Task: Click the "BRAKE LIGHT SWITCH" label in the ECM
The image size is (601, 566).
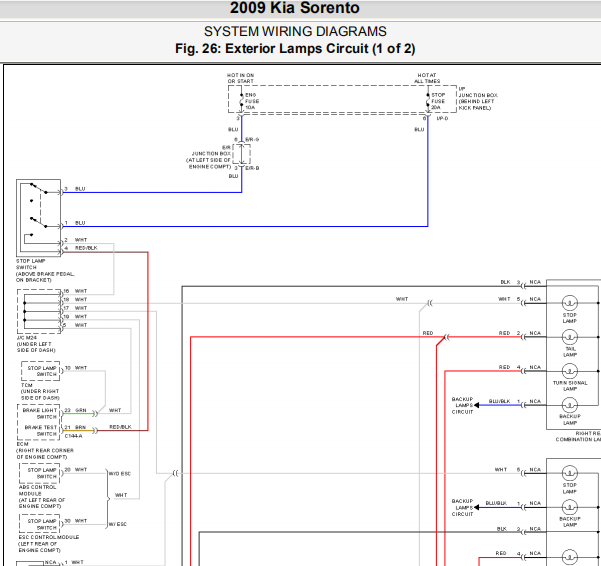Action: pyautogui.click(x=39, y=413)
